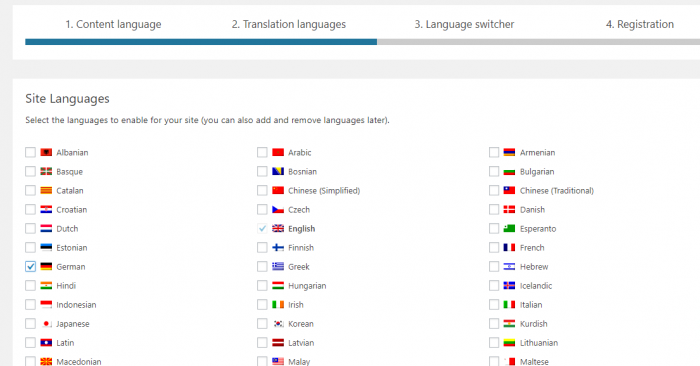Click the Albanian flag icon
The height and width of the screenshot is (366, 700).
[x=46, y=153]
